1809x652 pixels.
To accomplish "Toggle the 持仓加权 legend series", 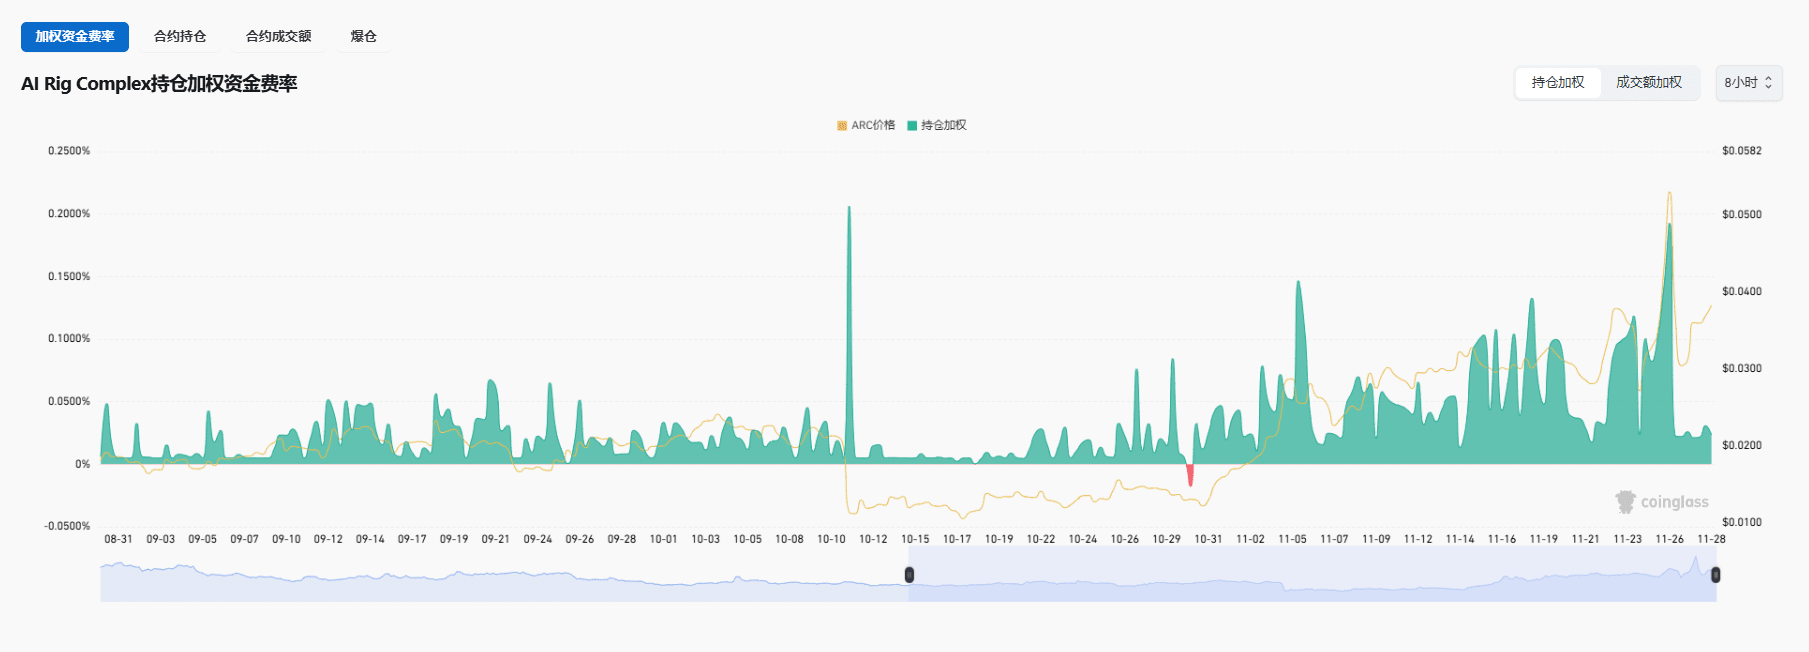I will click(x=937, y=125).
